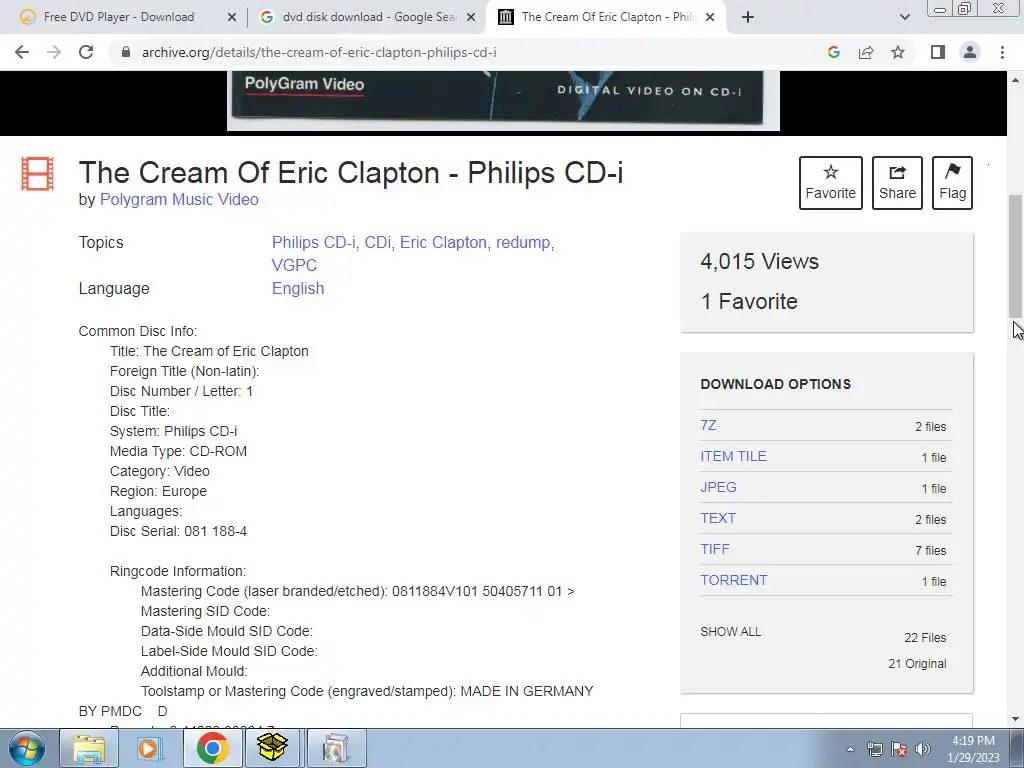Click the 4,015 Views text
The image size is (1024, 768).
(x=760, y=261)
